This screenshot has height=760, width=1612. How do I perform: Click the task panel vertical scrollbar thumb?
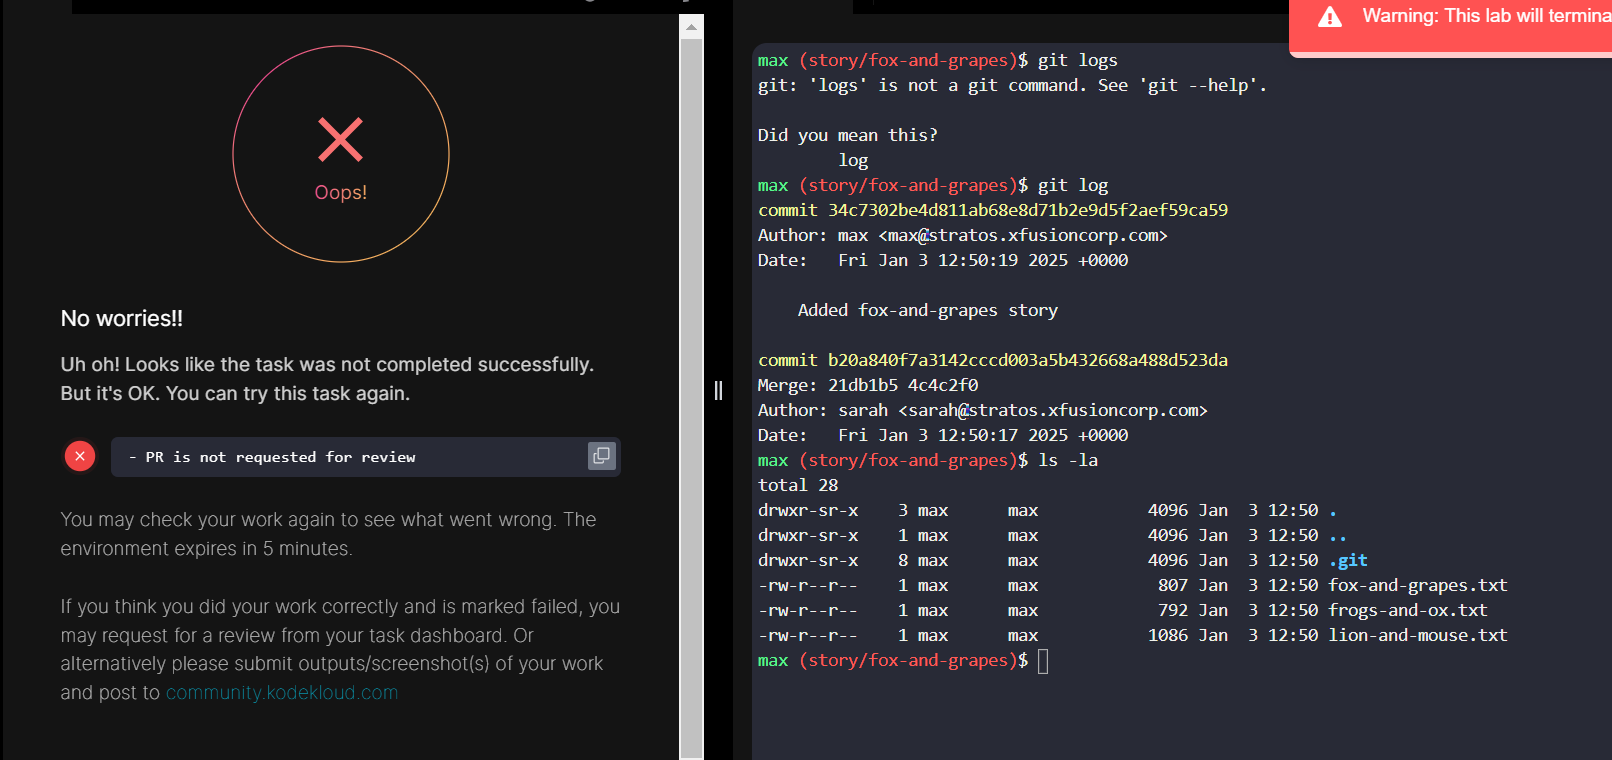(691, 400)
